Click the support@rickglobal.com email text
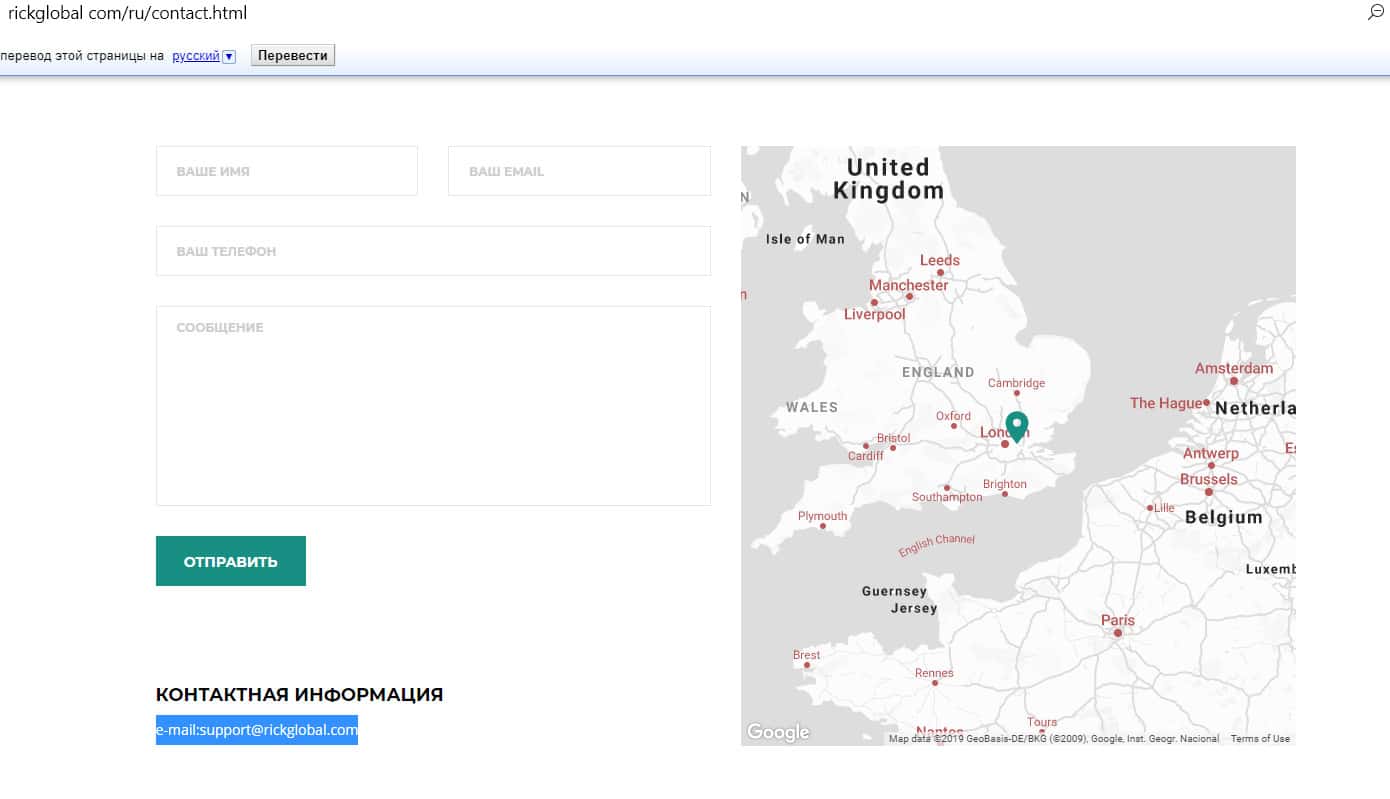This screenshot has height=799, width=1390. 279,730
